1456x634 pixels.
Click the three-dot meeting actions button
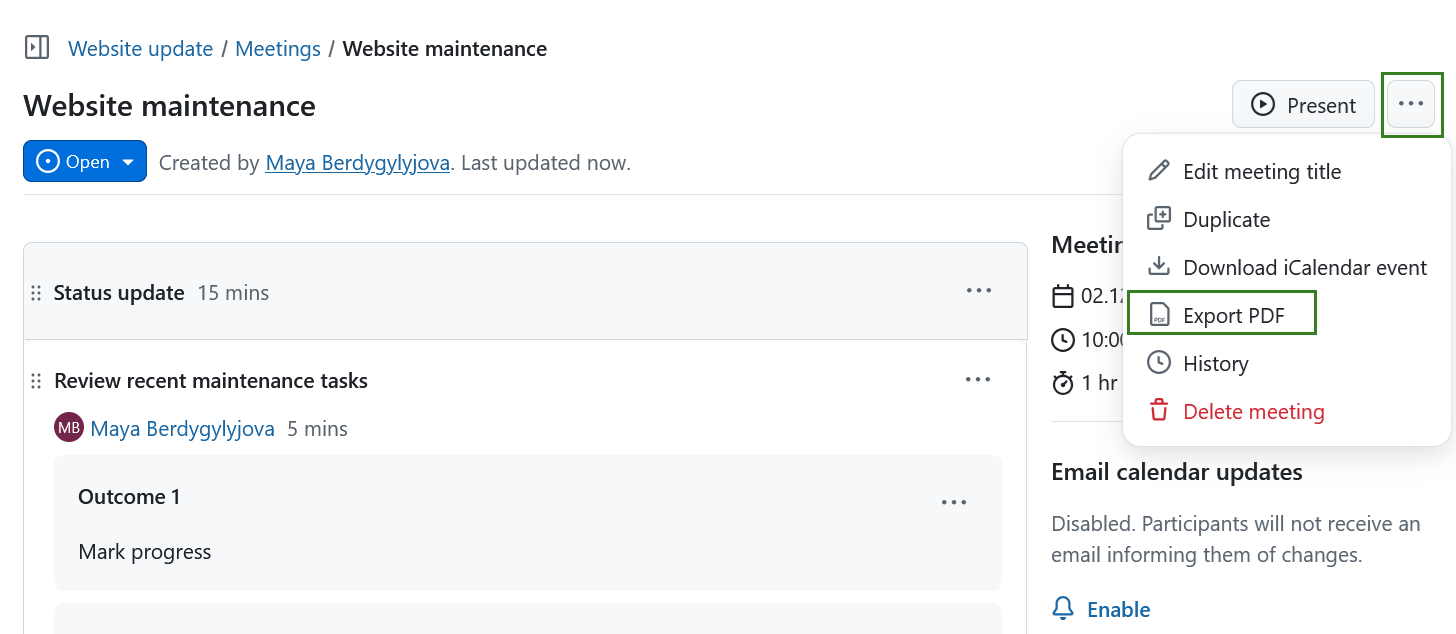click(x=1411, y=104)
